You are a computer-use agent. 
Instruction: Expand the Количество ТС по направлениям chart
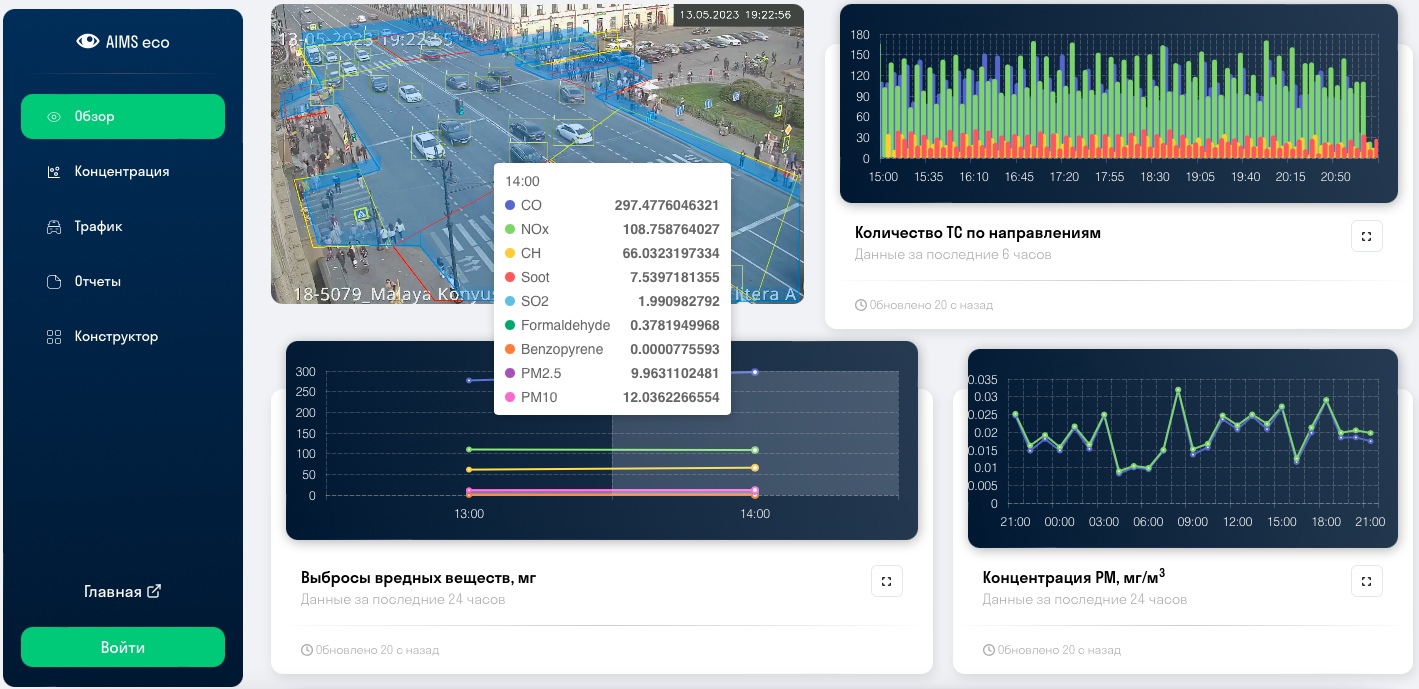1366,236
